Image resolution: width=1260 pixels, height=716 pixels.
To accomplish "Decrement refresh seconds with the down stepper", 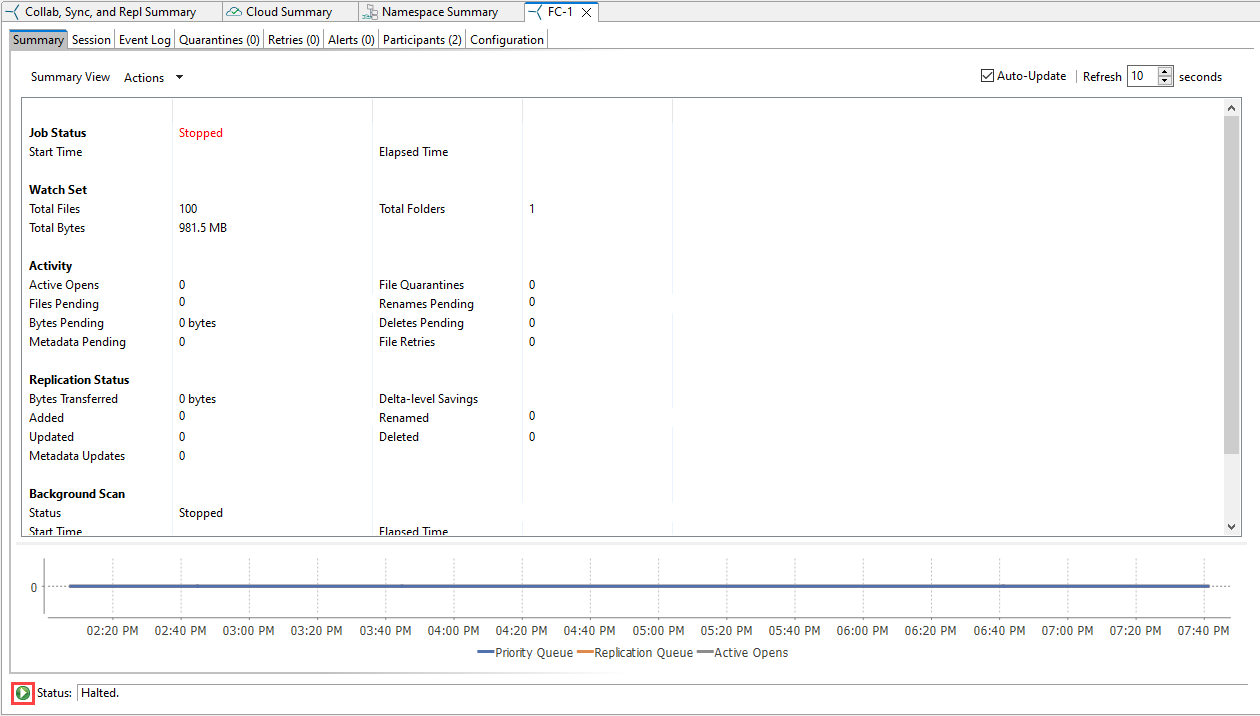I will click(x=1165, y=81).
